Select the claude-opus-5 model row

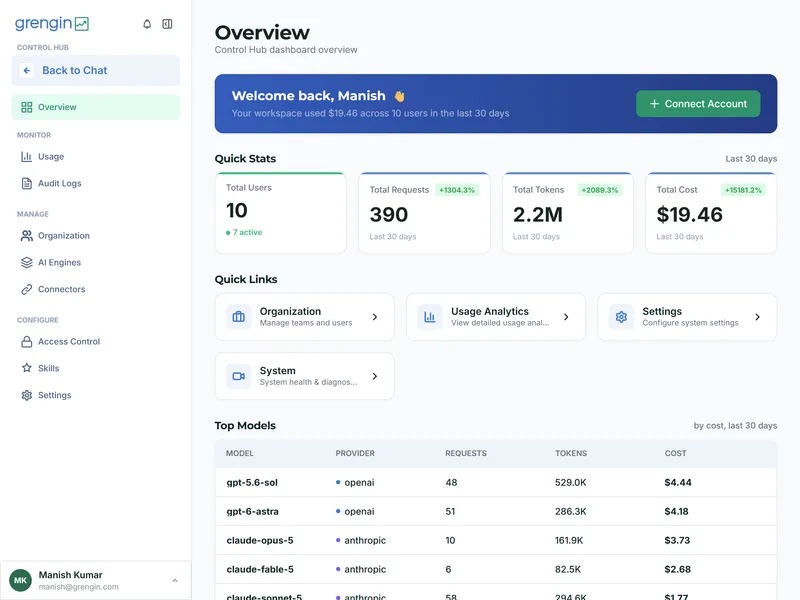496,540
